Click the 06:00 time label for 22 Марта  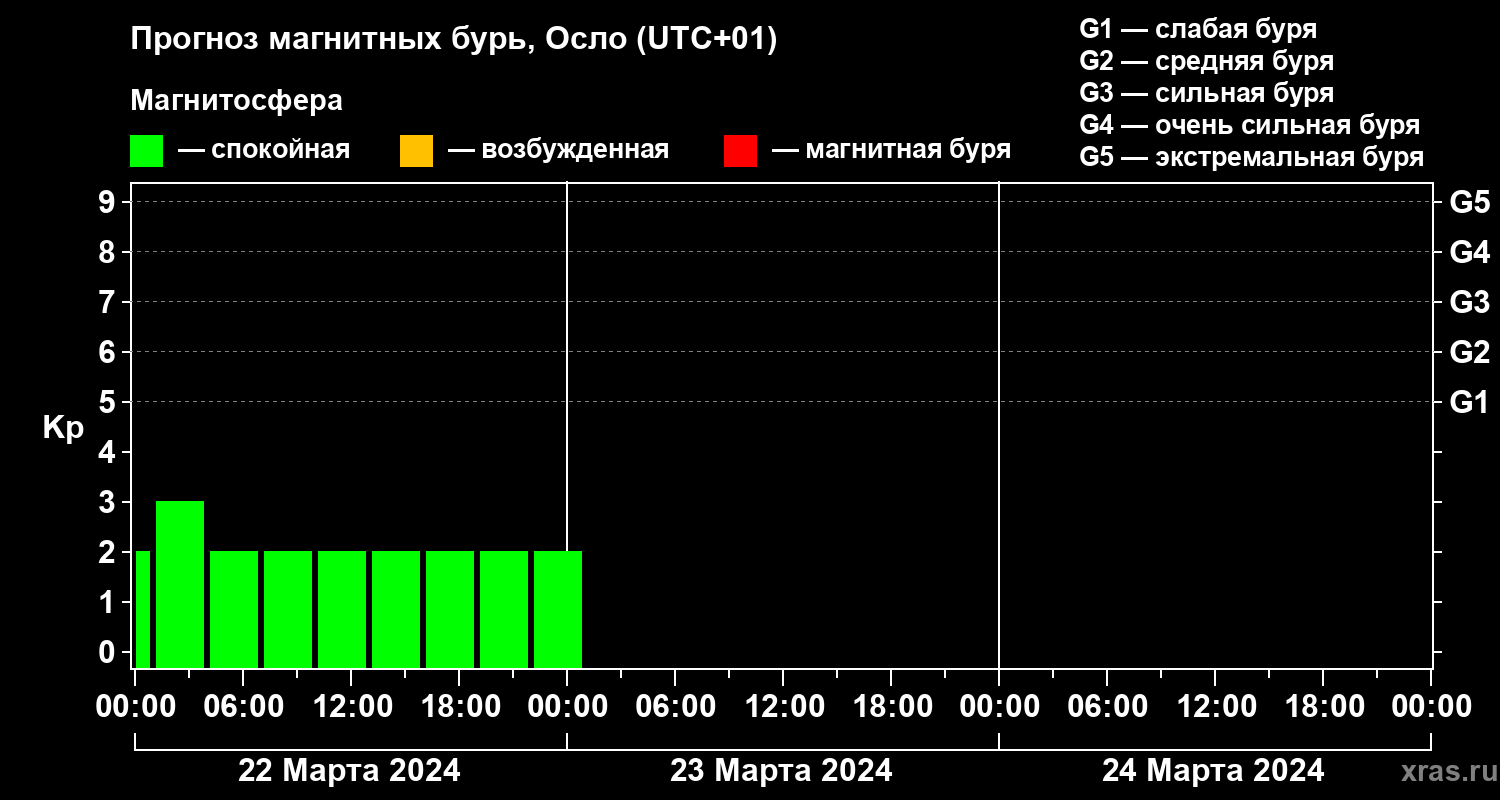243,706
